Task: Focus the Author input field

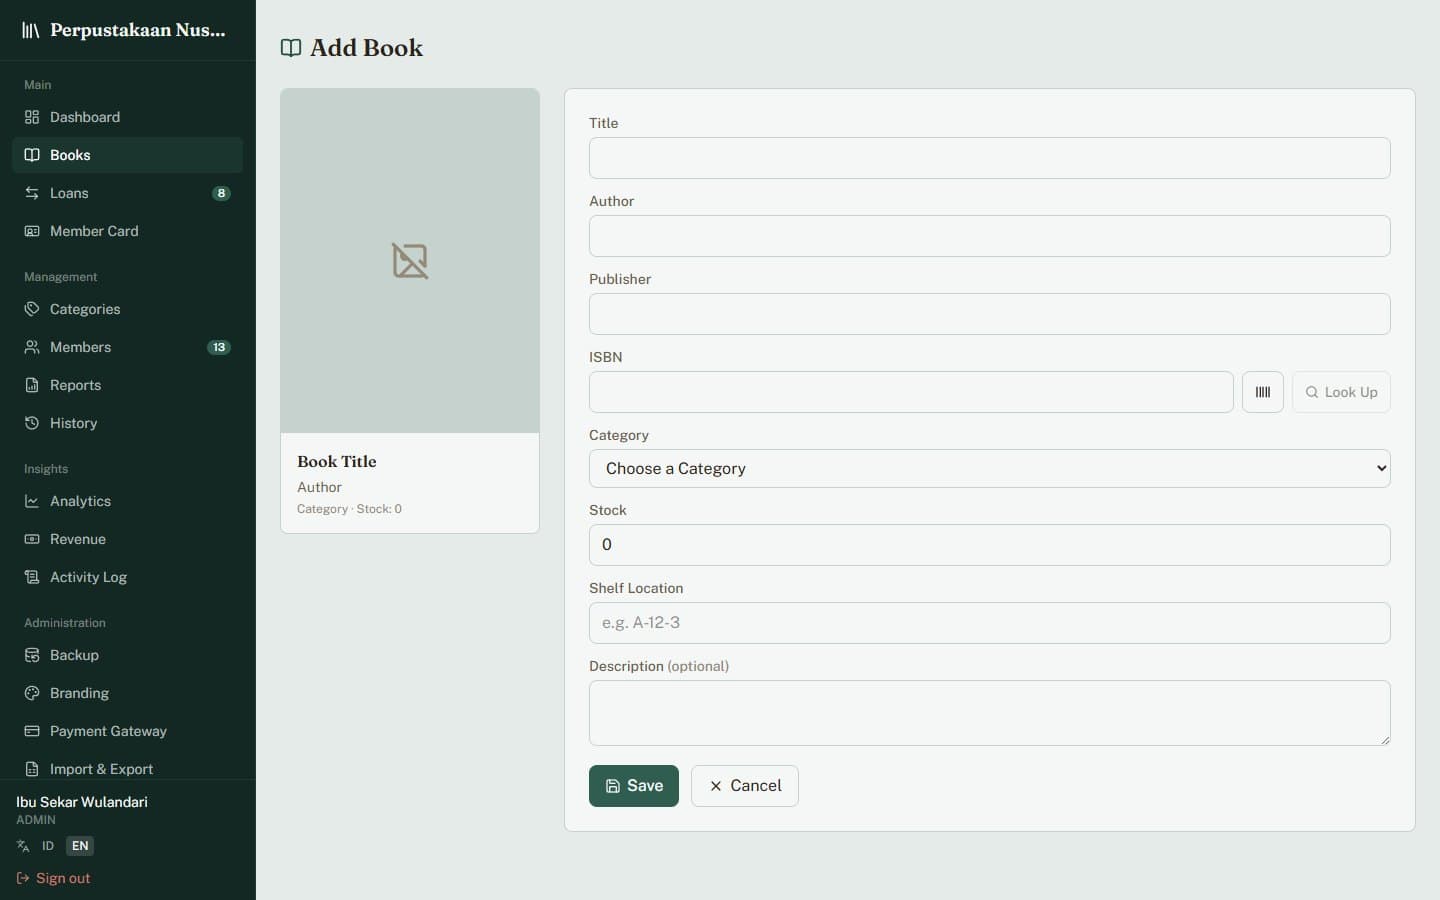Action: 990,236
